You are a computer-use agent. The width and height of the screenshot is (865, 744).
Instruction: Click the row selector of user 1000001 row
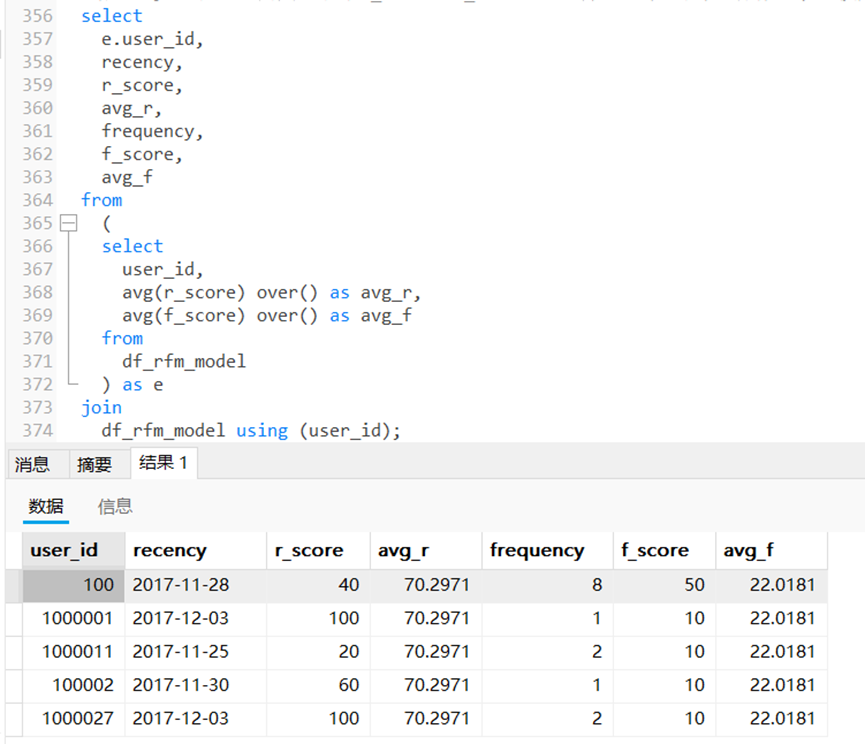[x=14, y=619]
